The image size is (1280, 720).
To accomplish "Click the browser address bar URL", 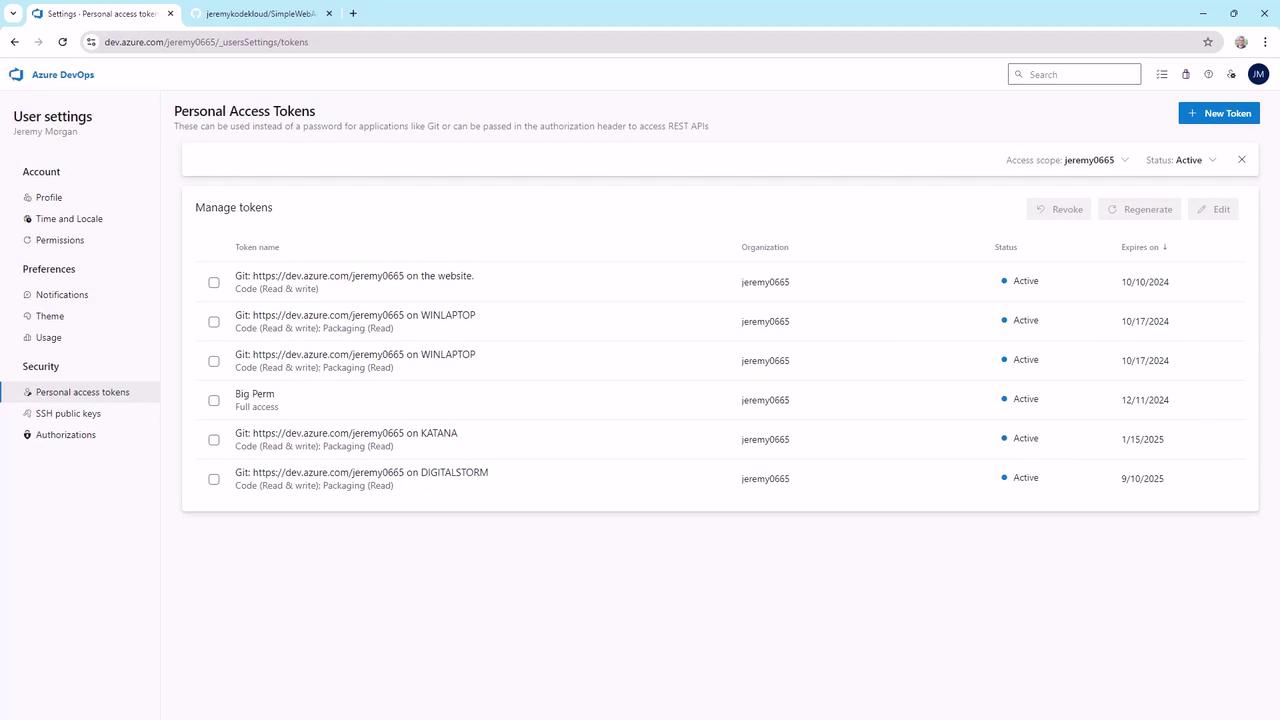I will (x=206, y=42).
